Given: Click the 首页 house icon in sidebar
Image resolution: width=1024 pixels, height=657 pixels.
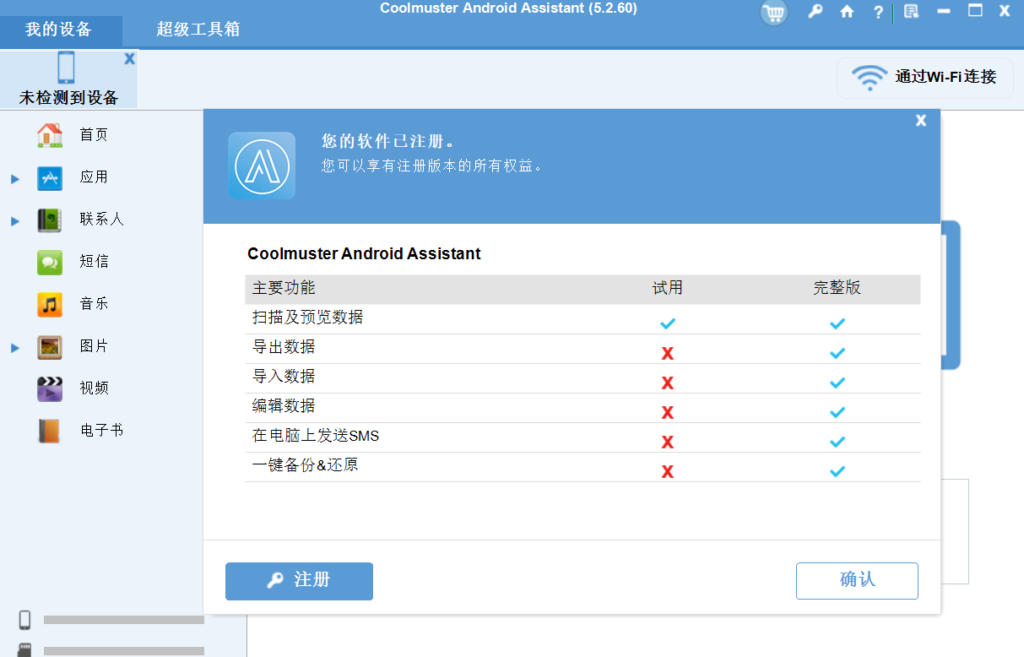Looking at the screenshot, I should (x=50, y=135).
